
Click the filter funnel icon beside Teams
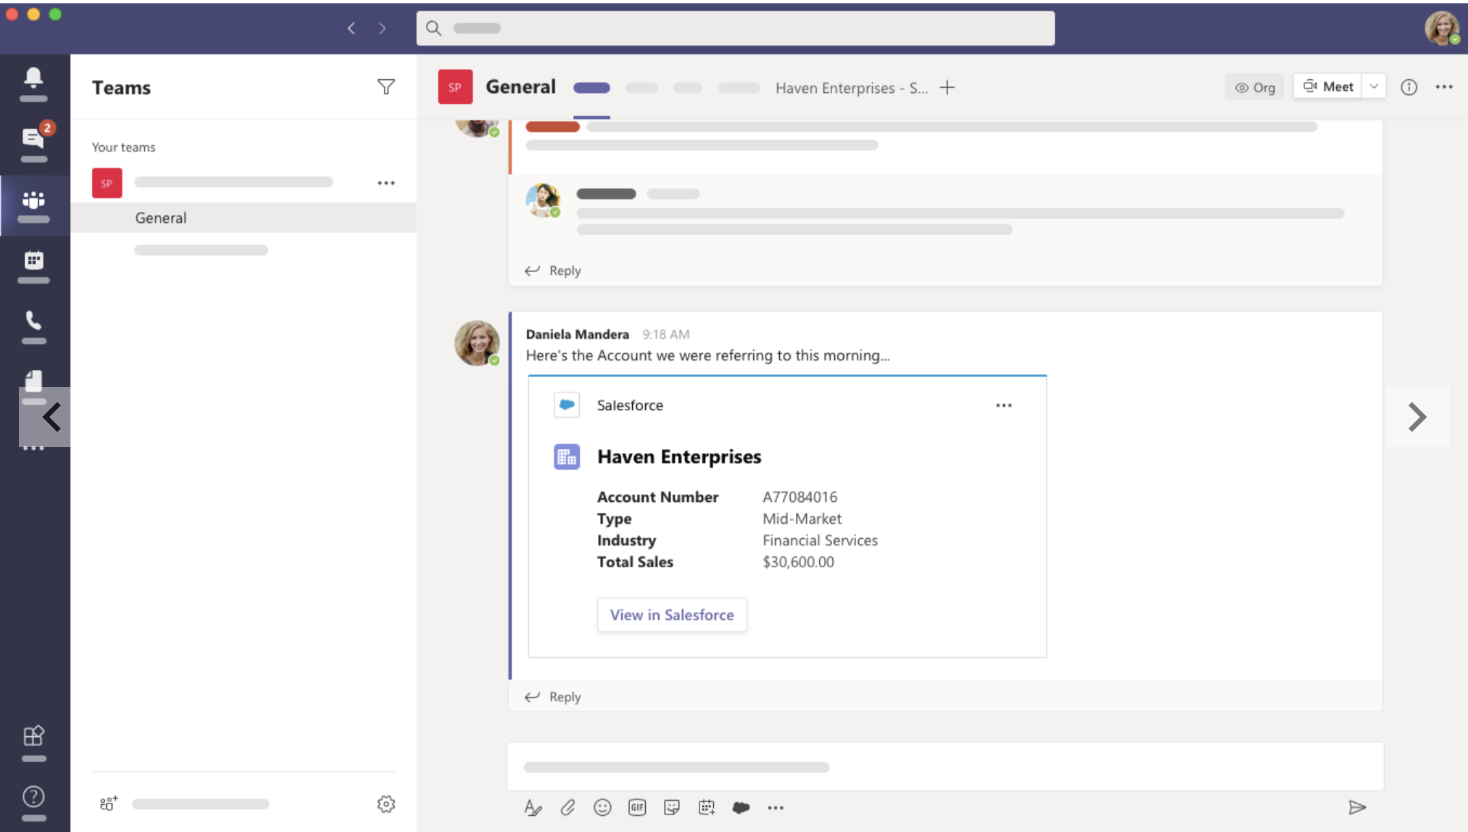point(386,87)
